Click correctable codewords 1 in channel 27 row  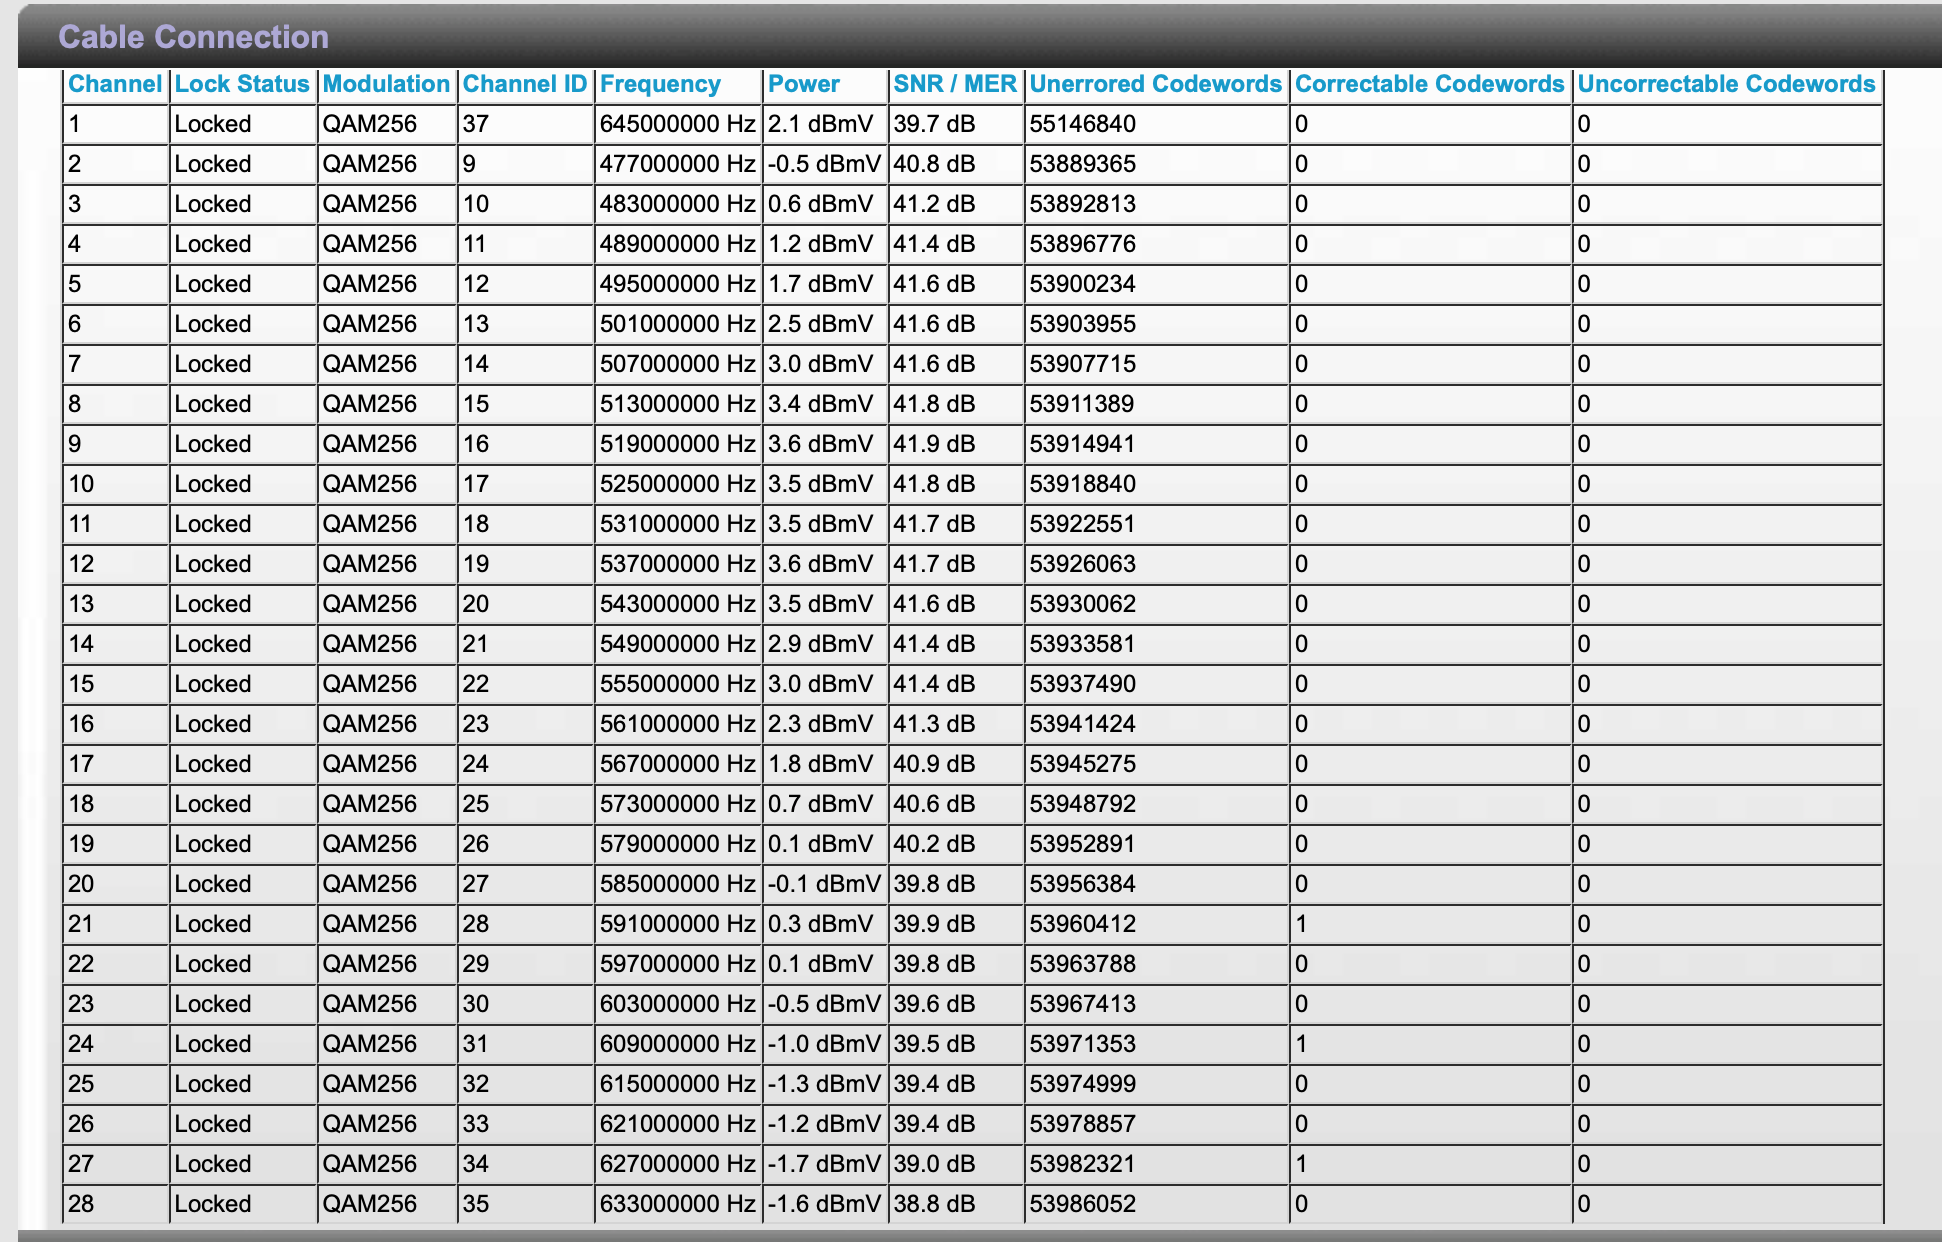tap(1301, 1164)
